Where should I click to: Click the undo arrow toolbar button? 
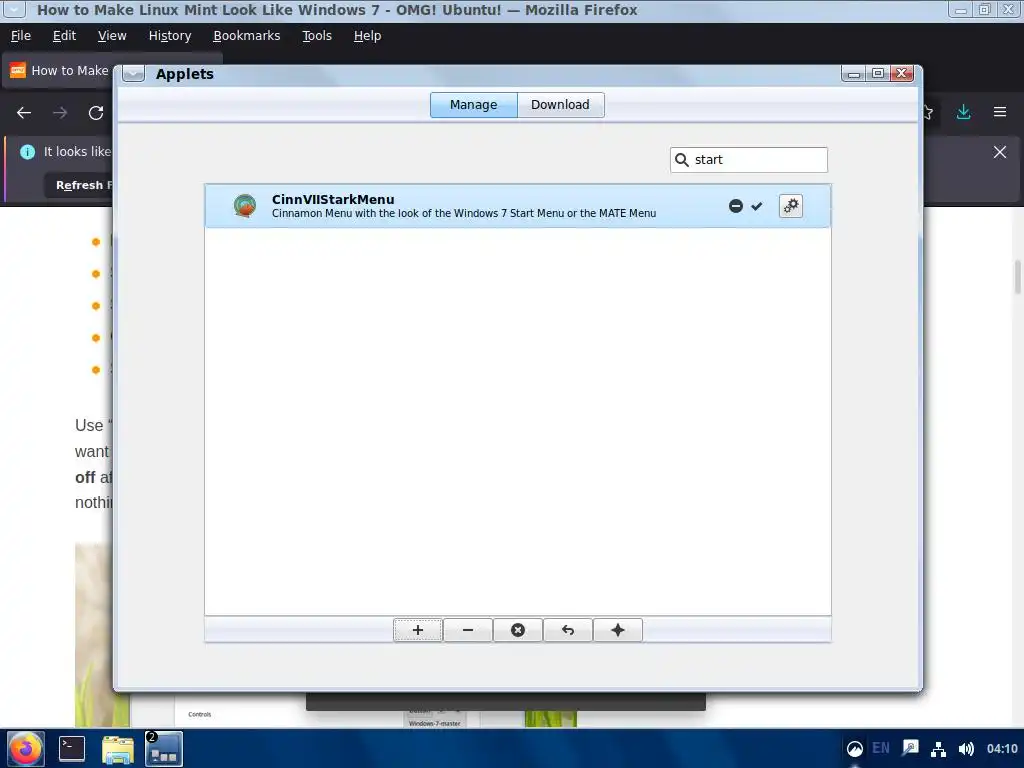568,630
